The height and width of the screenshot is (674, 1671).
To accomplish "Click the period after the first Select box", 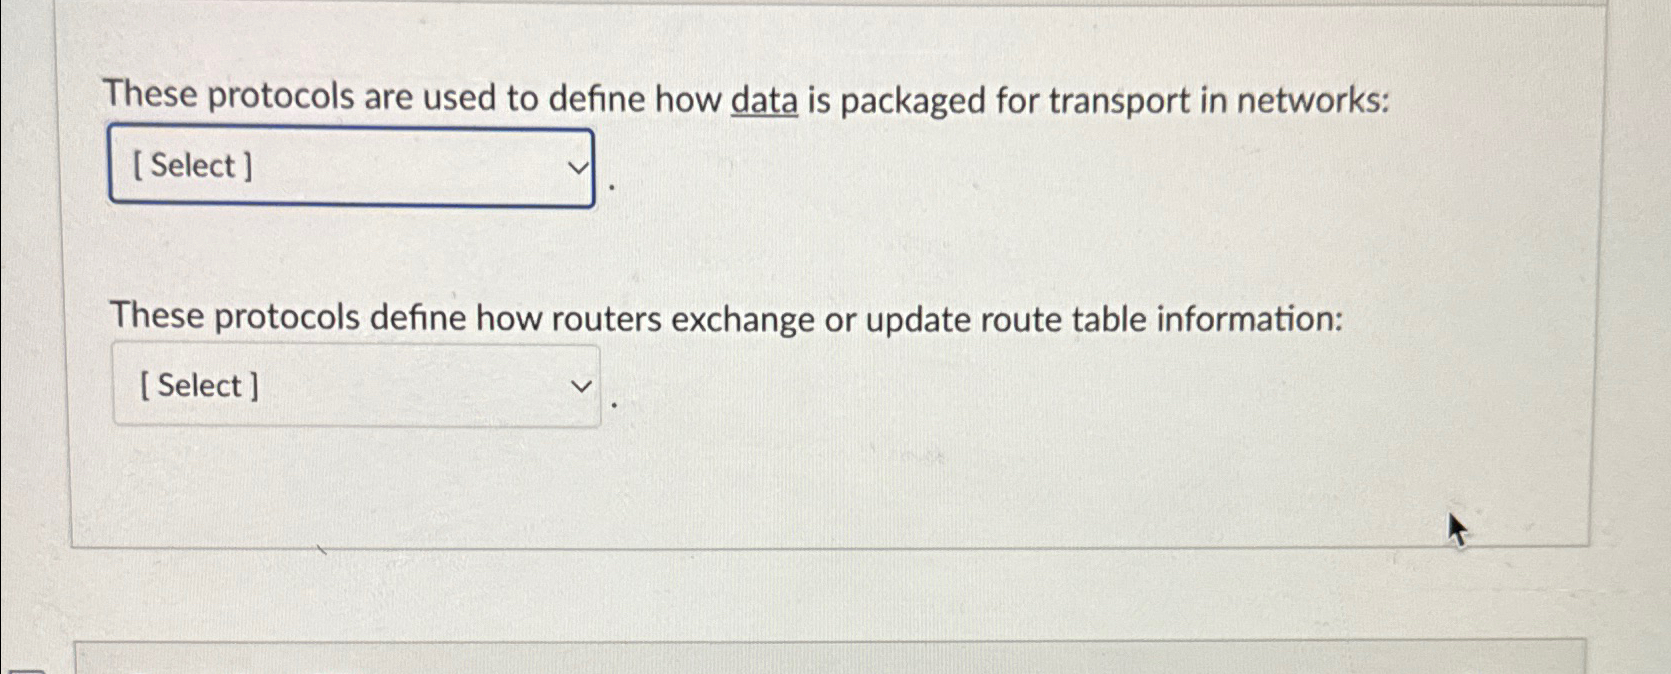I will pyautogui.click(x=613, y=185).
